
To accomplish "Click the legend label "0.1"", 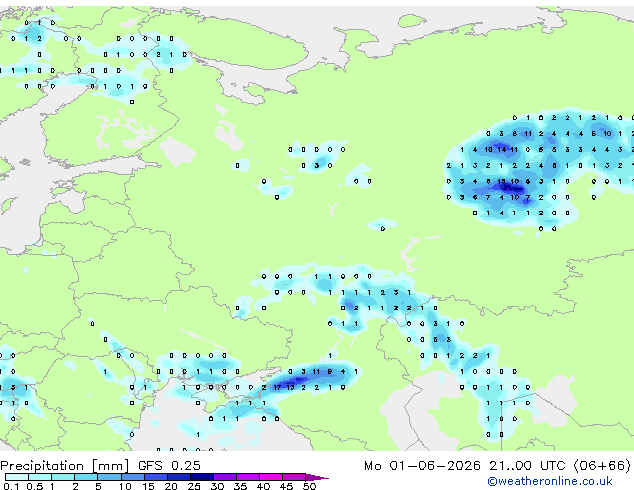I will pos(12,486).
